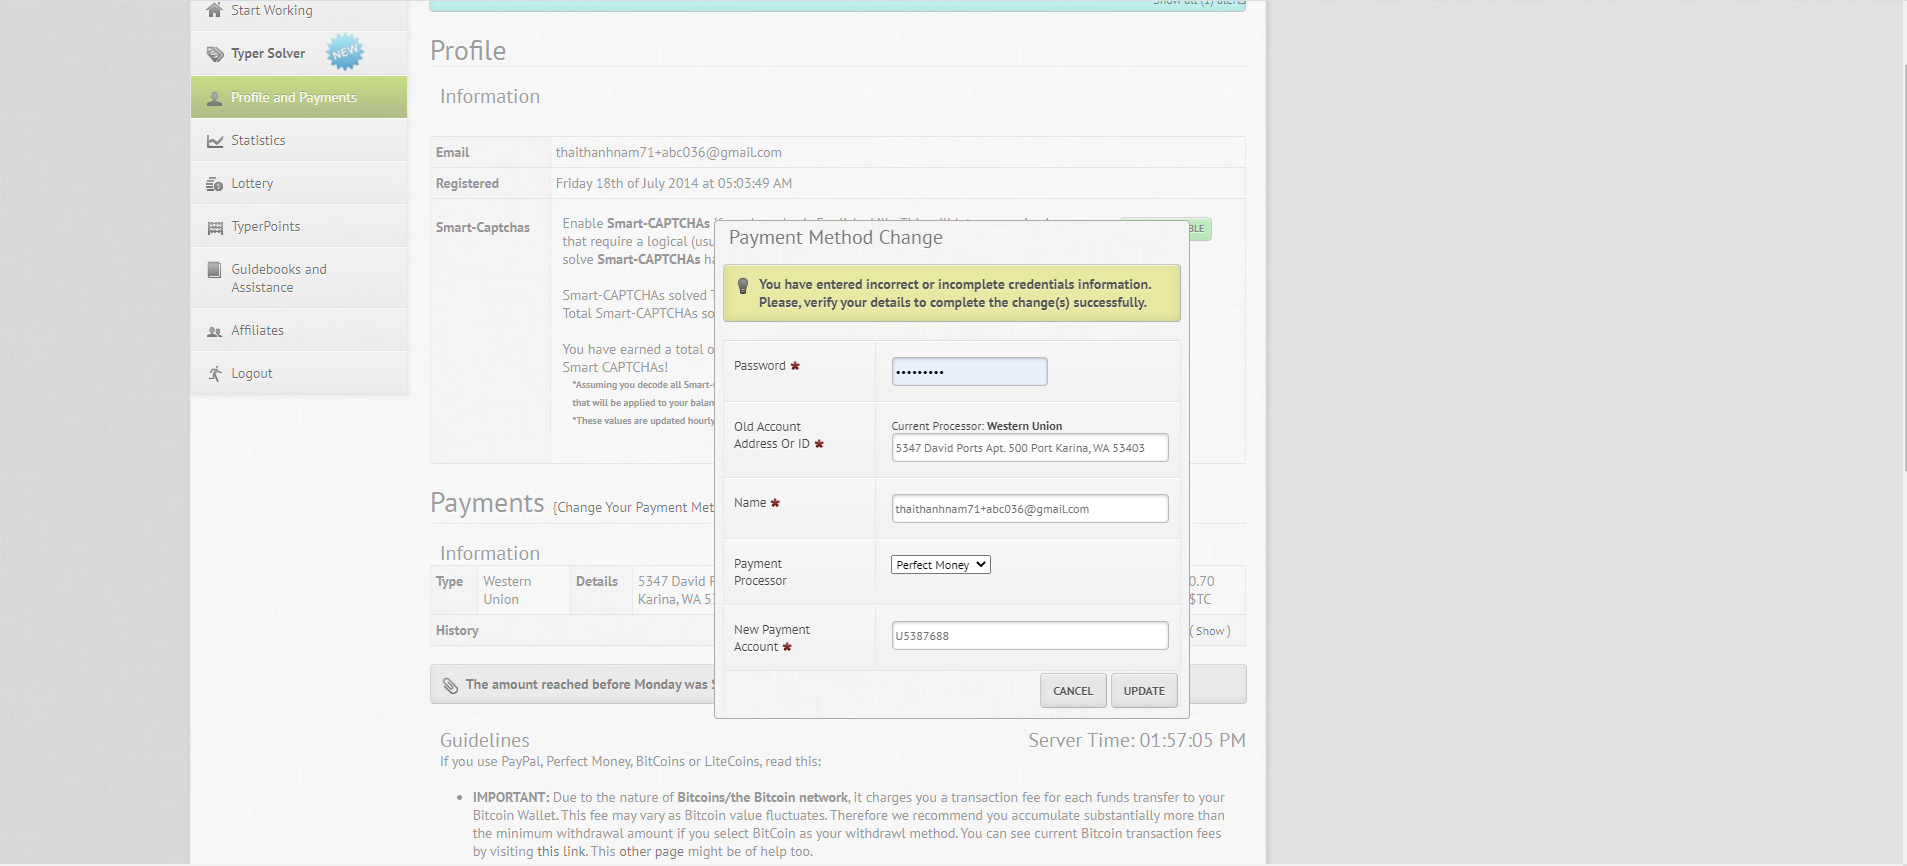Open Start Working in the sidebar
The image size is (1907, 866).
(x=299, y=11)
